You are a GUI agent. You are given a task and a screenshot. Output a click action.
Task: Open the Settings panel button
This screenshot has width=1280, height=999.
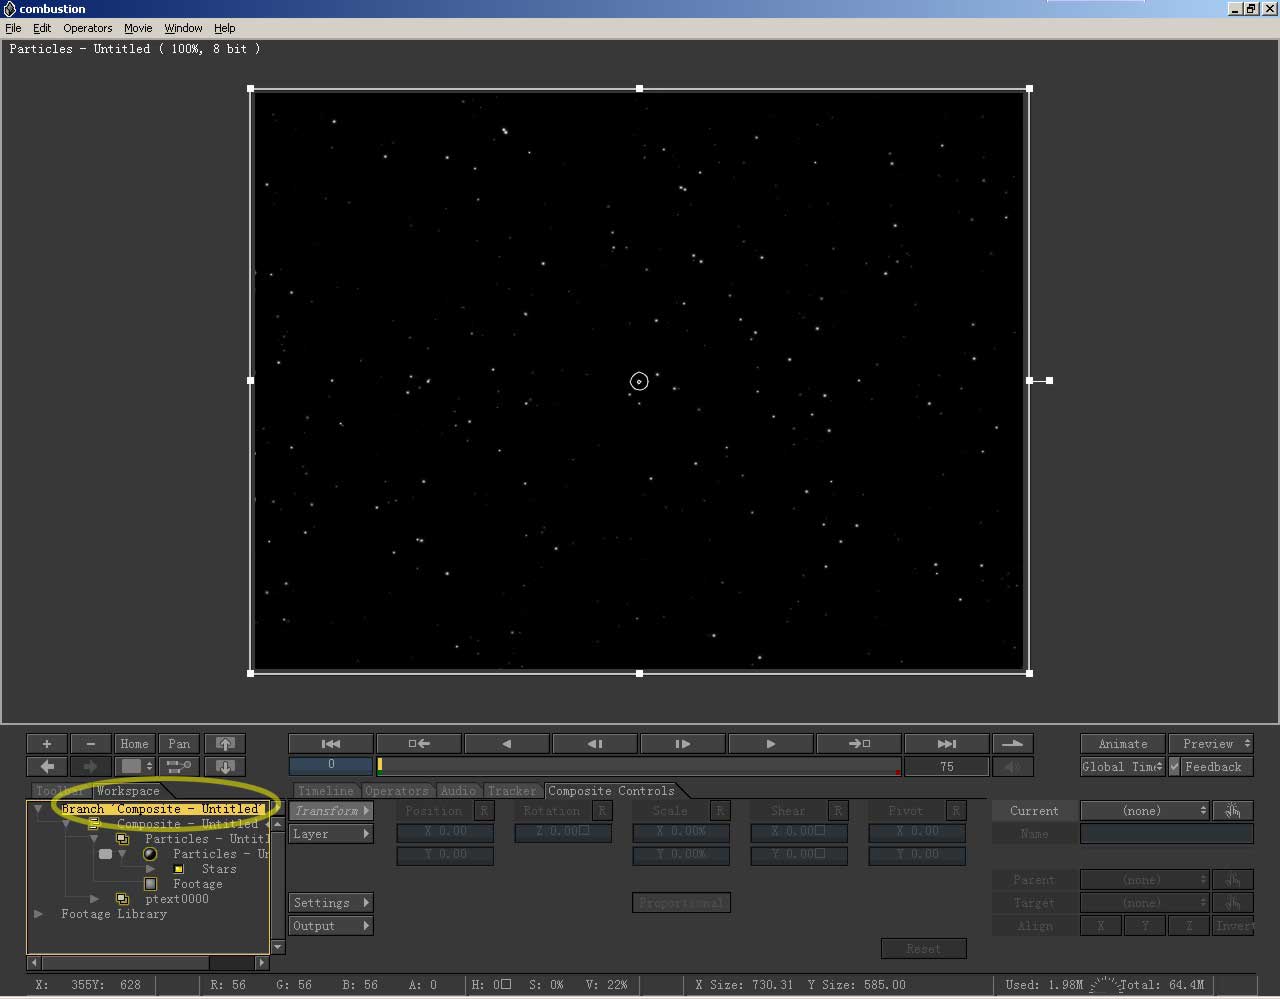(330, 903)
